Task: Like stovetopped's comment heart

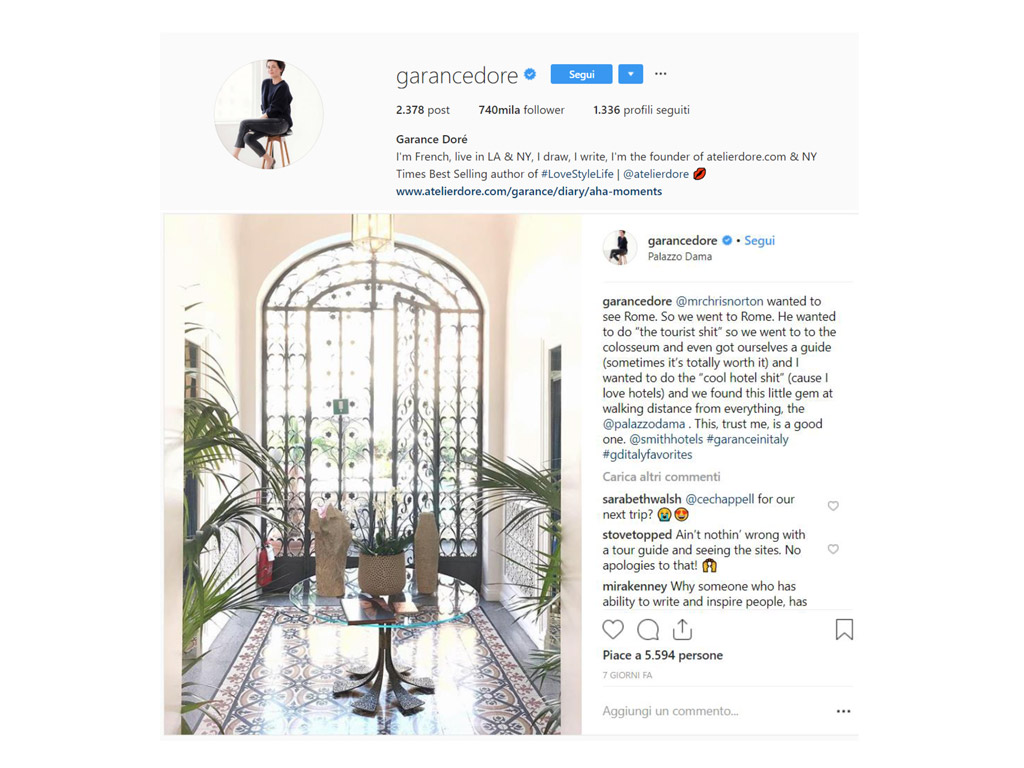Action: point(833,549)
